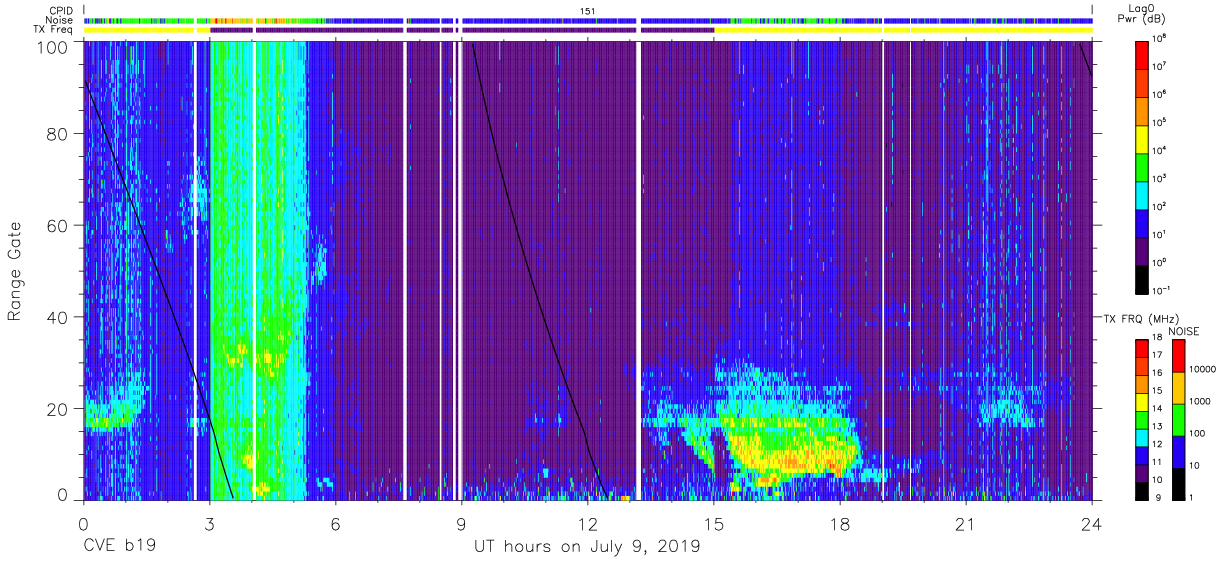The image size is (1228, 567).
Task: Click the y-axis tick label 20
Action: (58, 409)
